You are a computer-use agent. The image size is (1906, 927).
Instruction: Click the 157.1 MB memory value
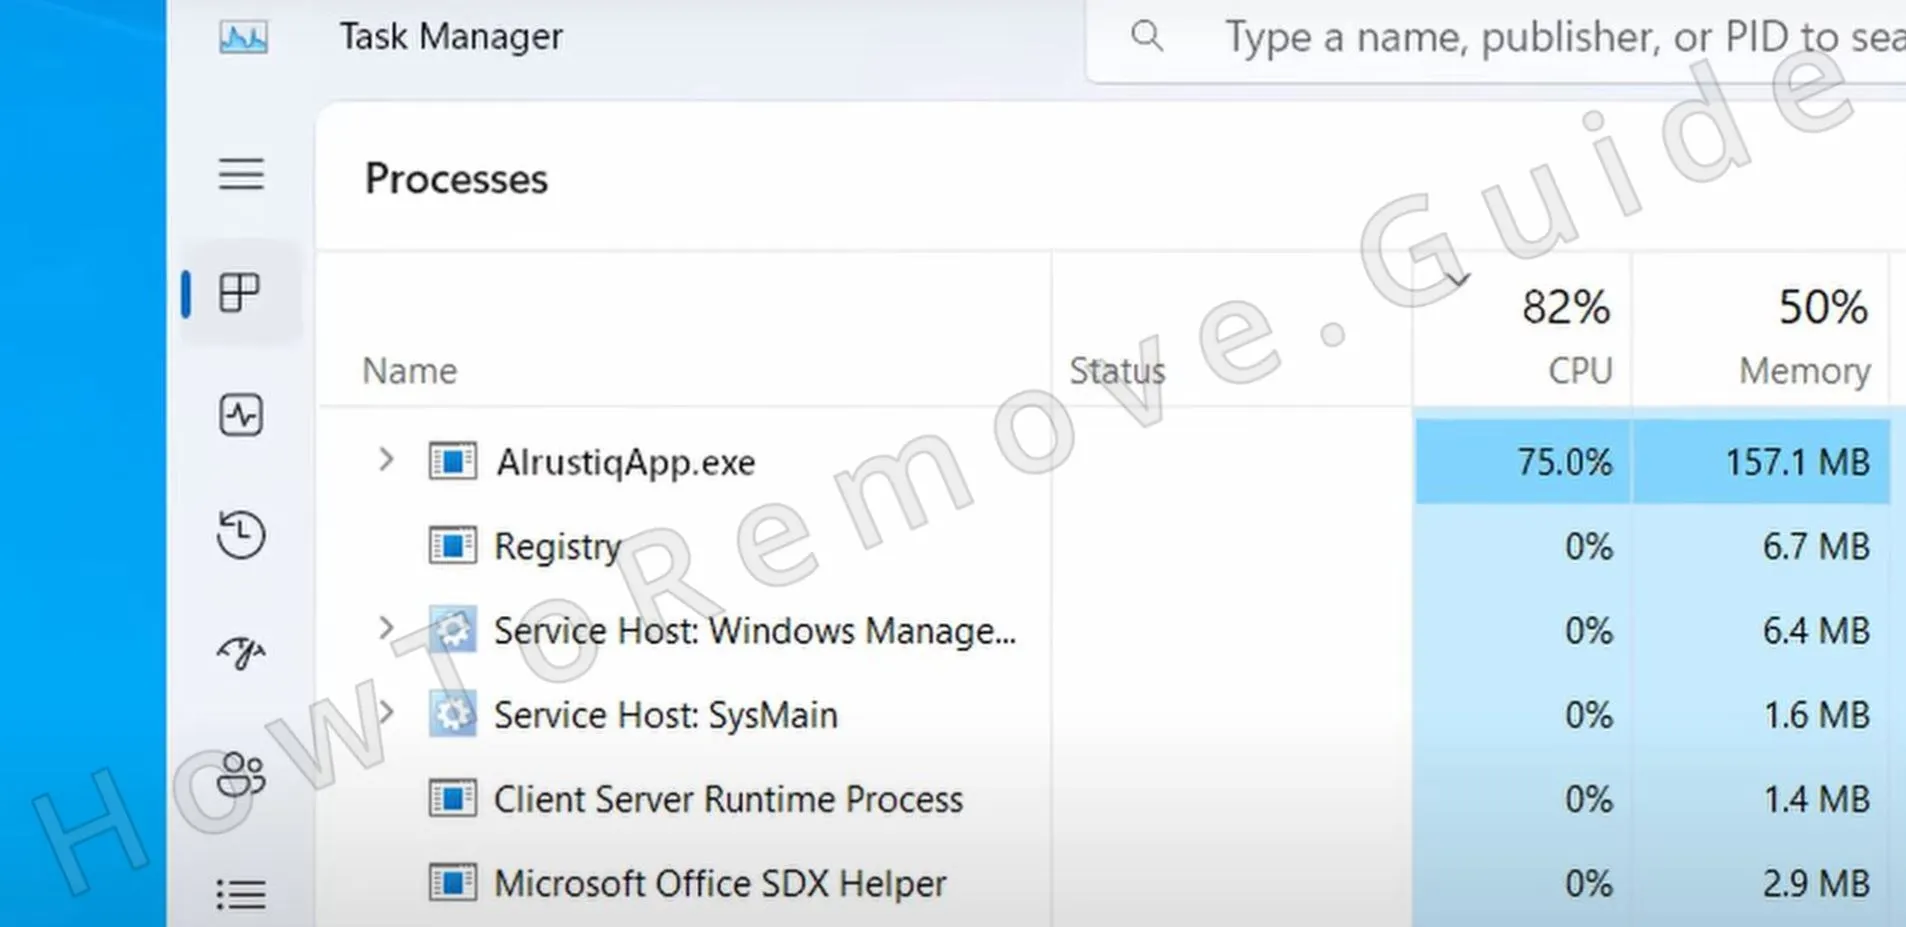pyautogui.click(x=1797, y=462)
